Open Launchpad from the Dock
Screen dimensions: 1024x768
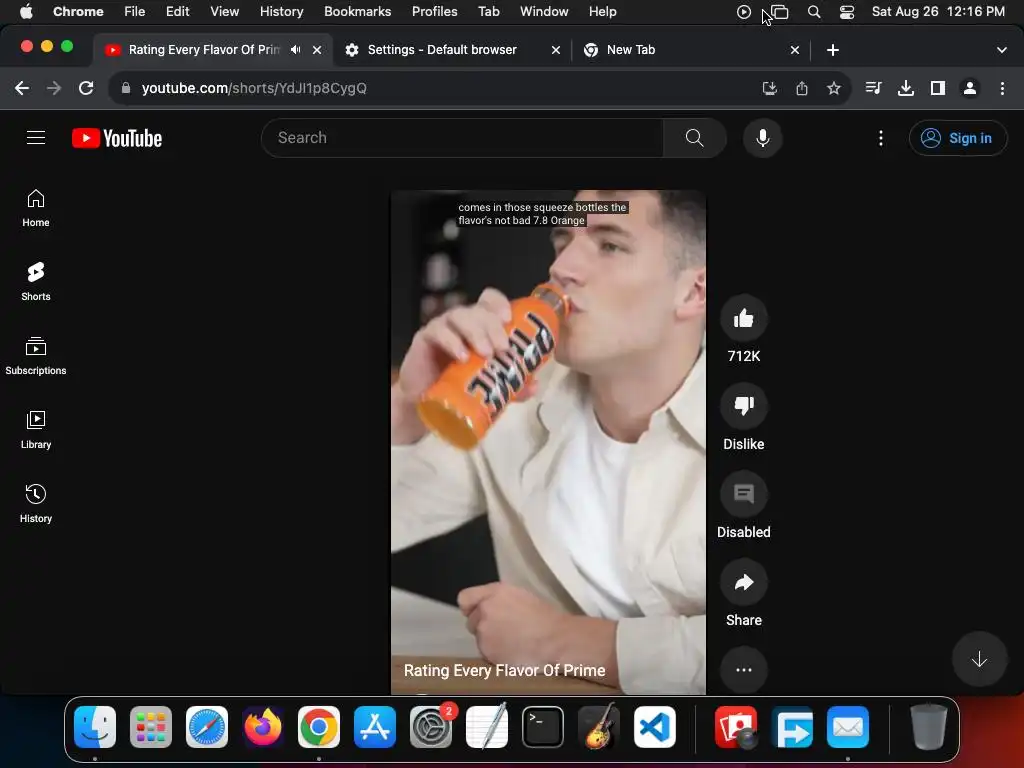click(x=151, y=727)
